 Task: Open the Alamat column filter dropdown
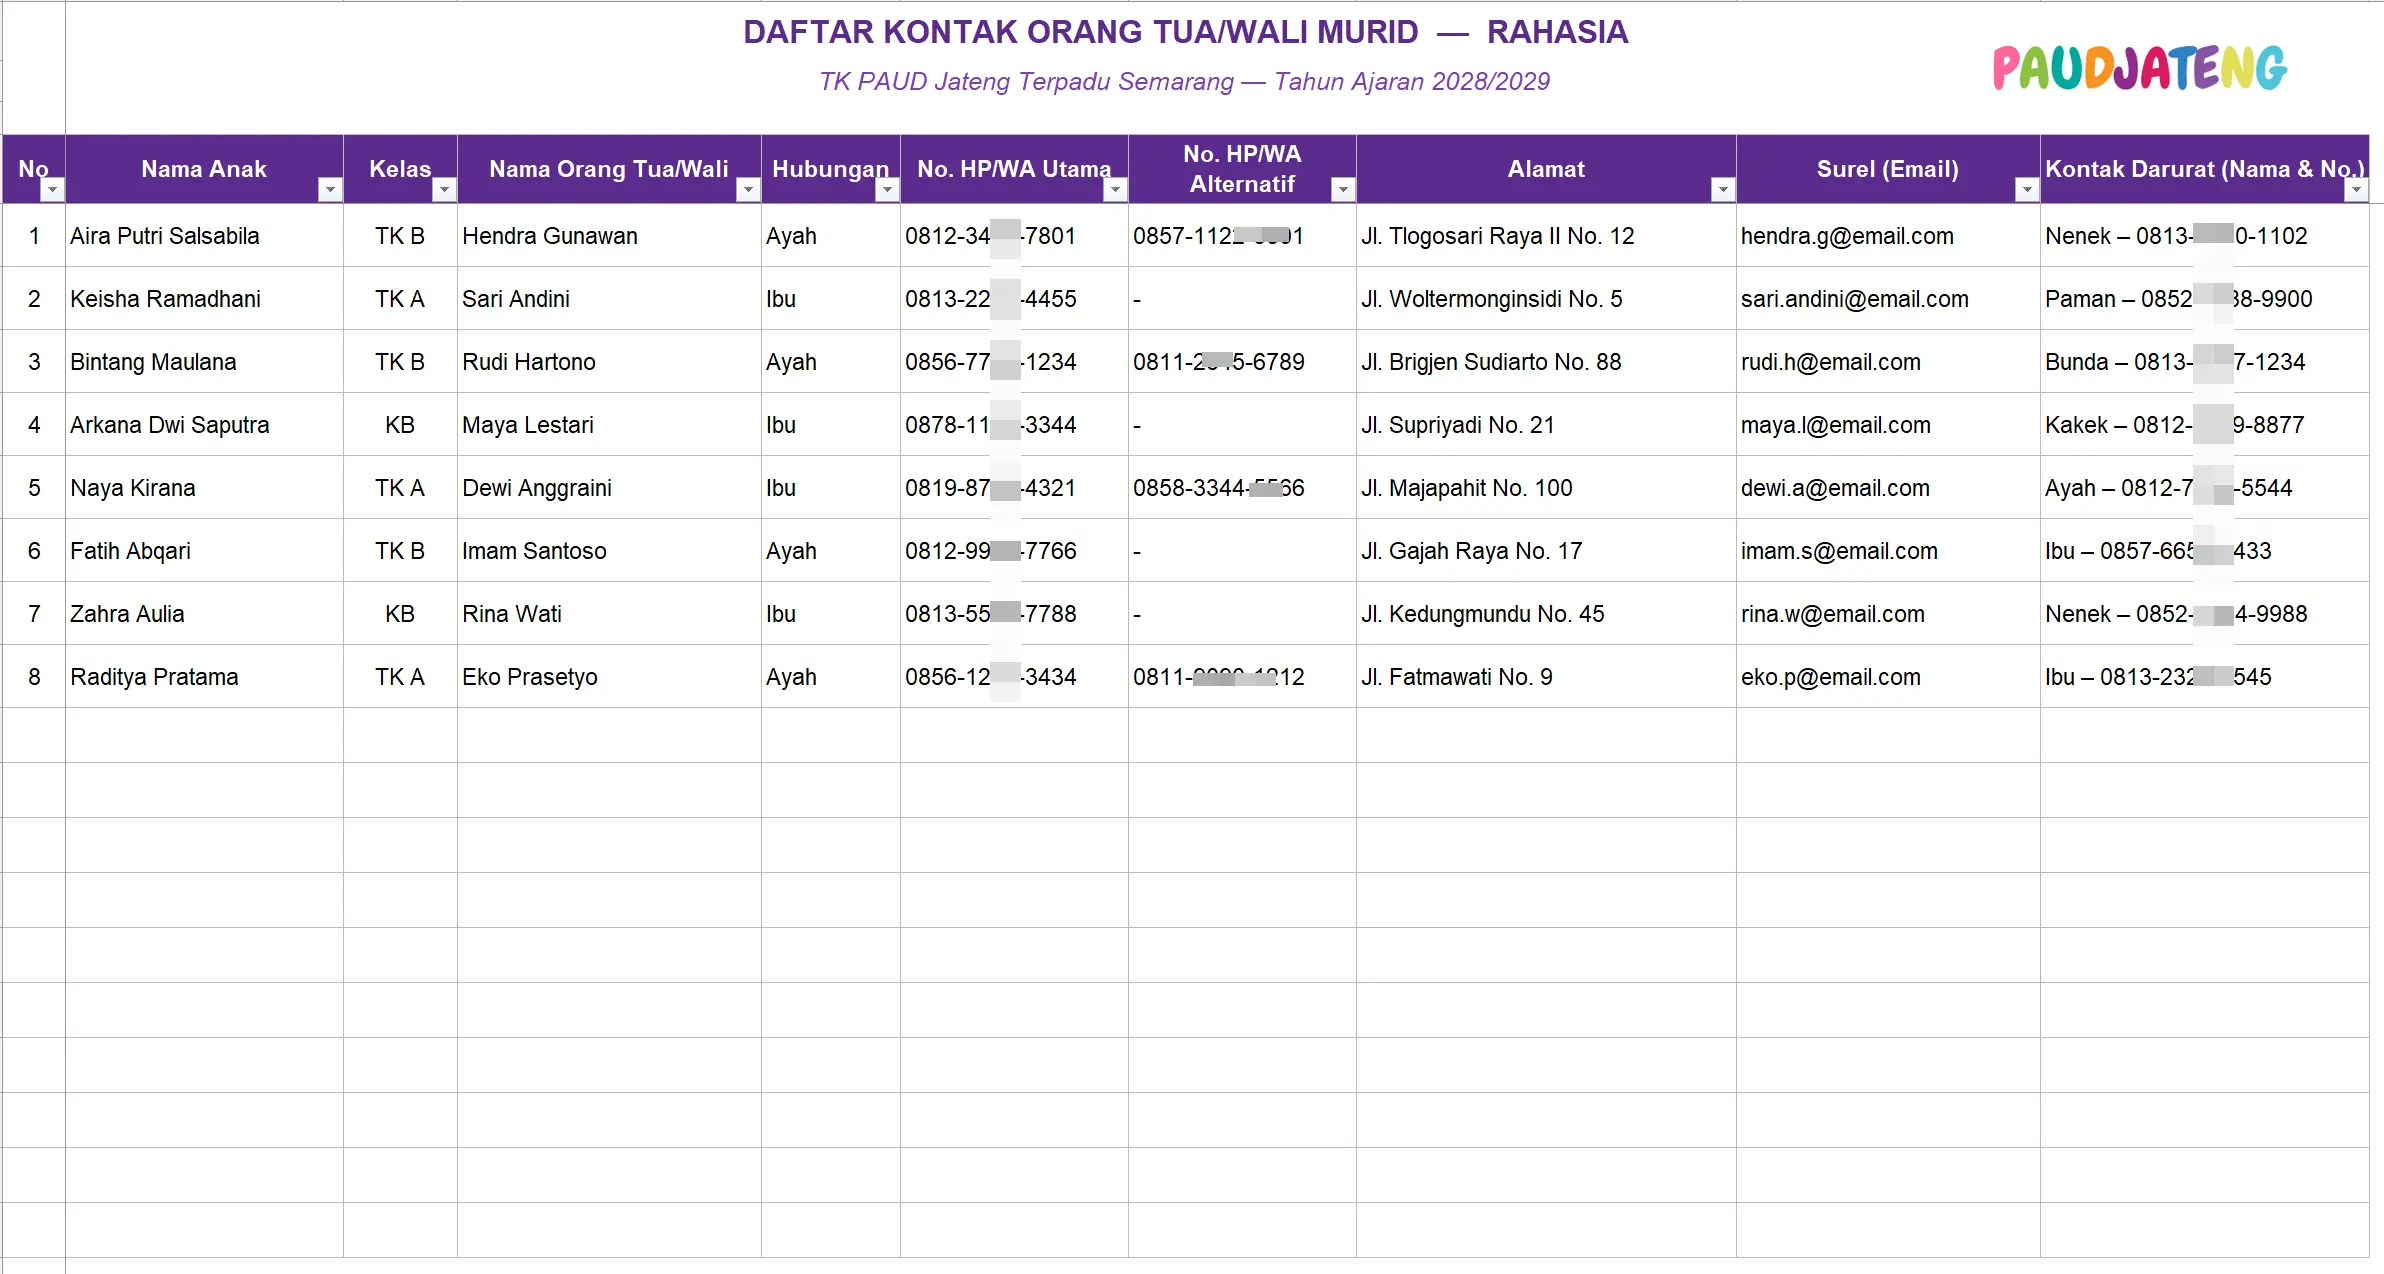[1723, 189]
